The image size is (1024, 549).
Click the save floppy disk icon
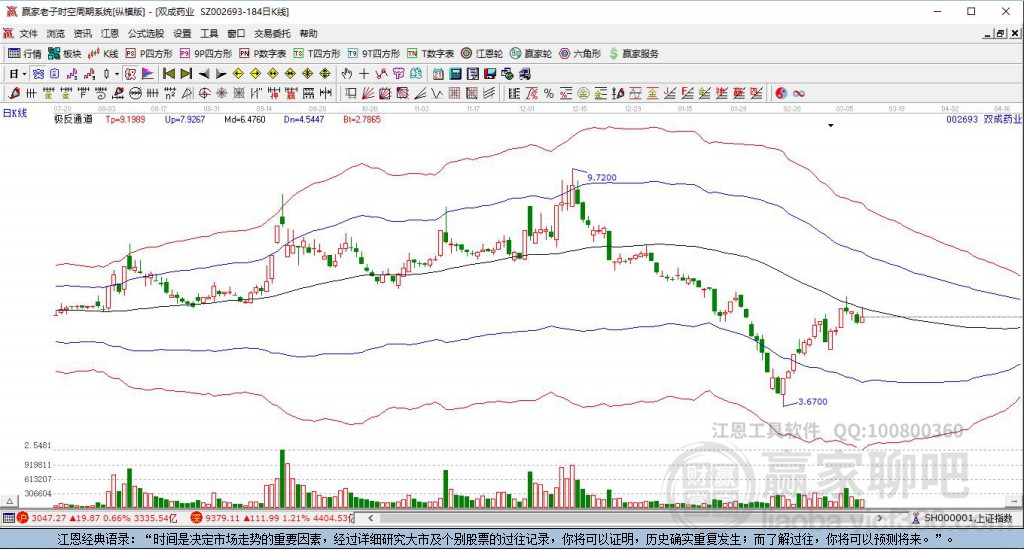pyautogui.click(x=490, y=74)
